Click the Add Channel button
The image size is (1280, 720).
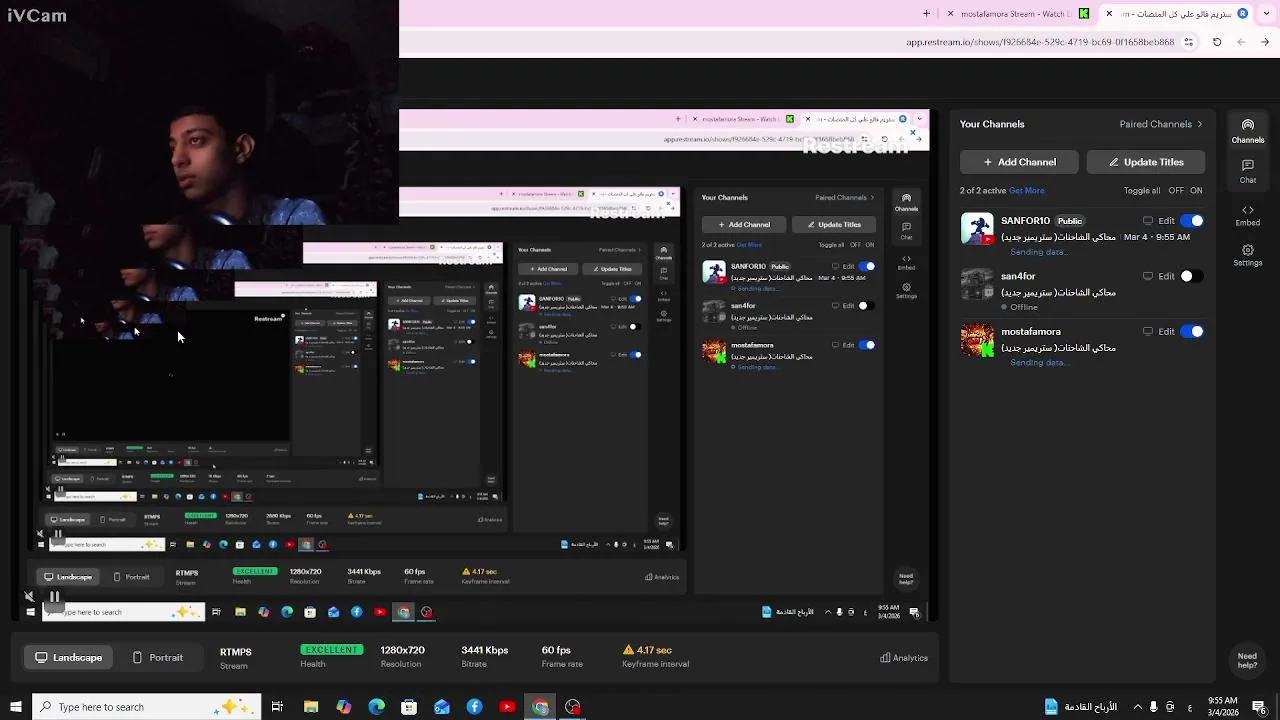tap(1019, 162)
